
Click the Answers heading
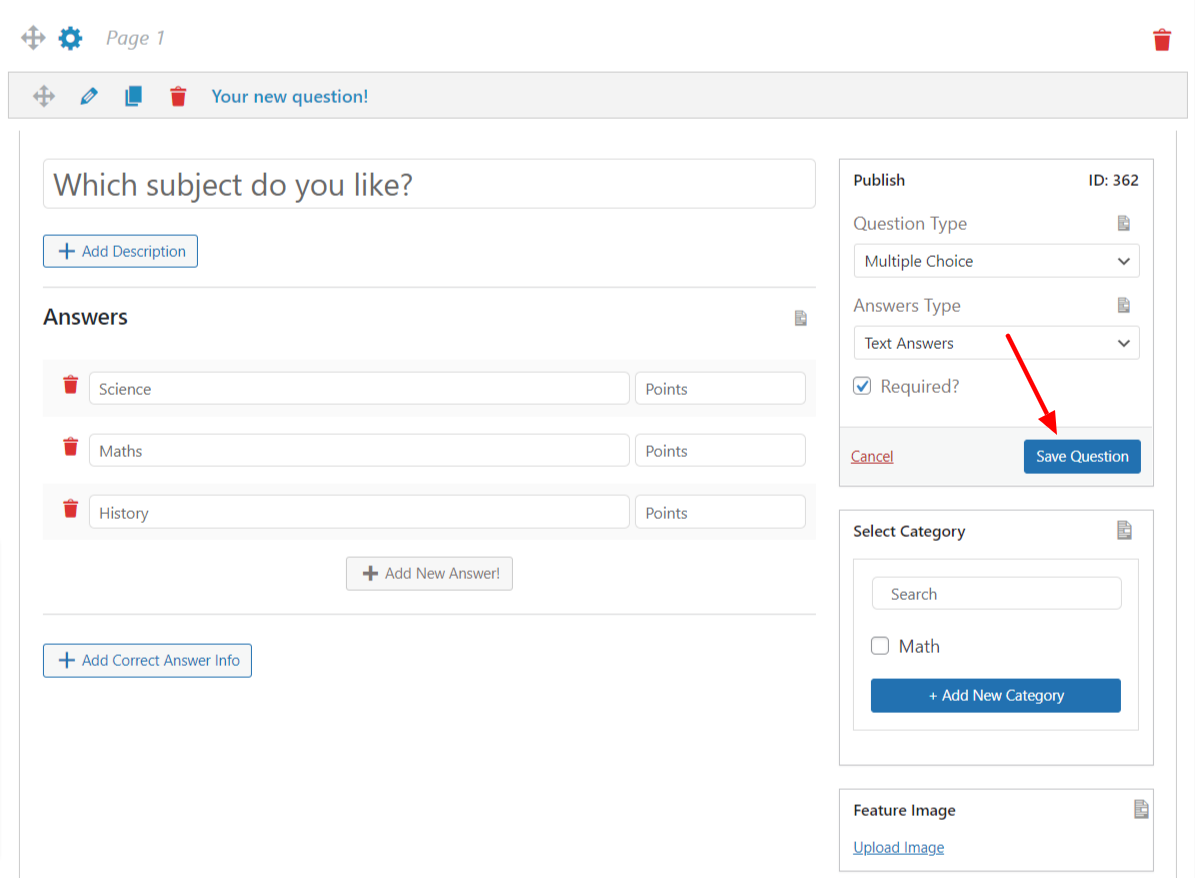tap(85, 317)
